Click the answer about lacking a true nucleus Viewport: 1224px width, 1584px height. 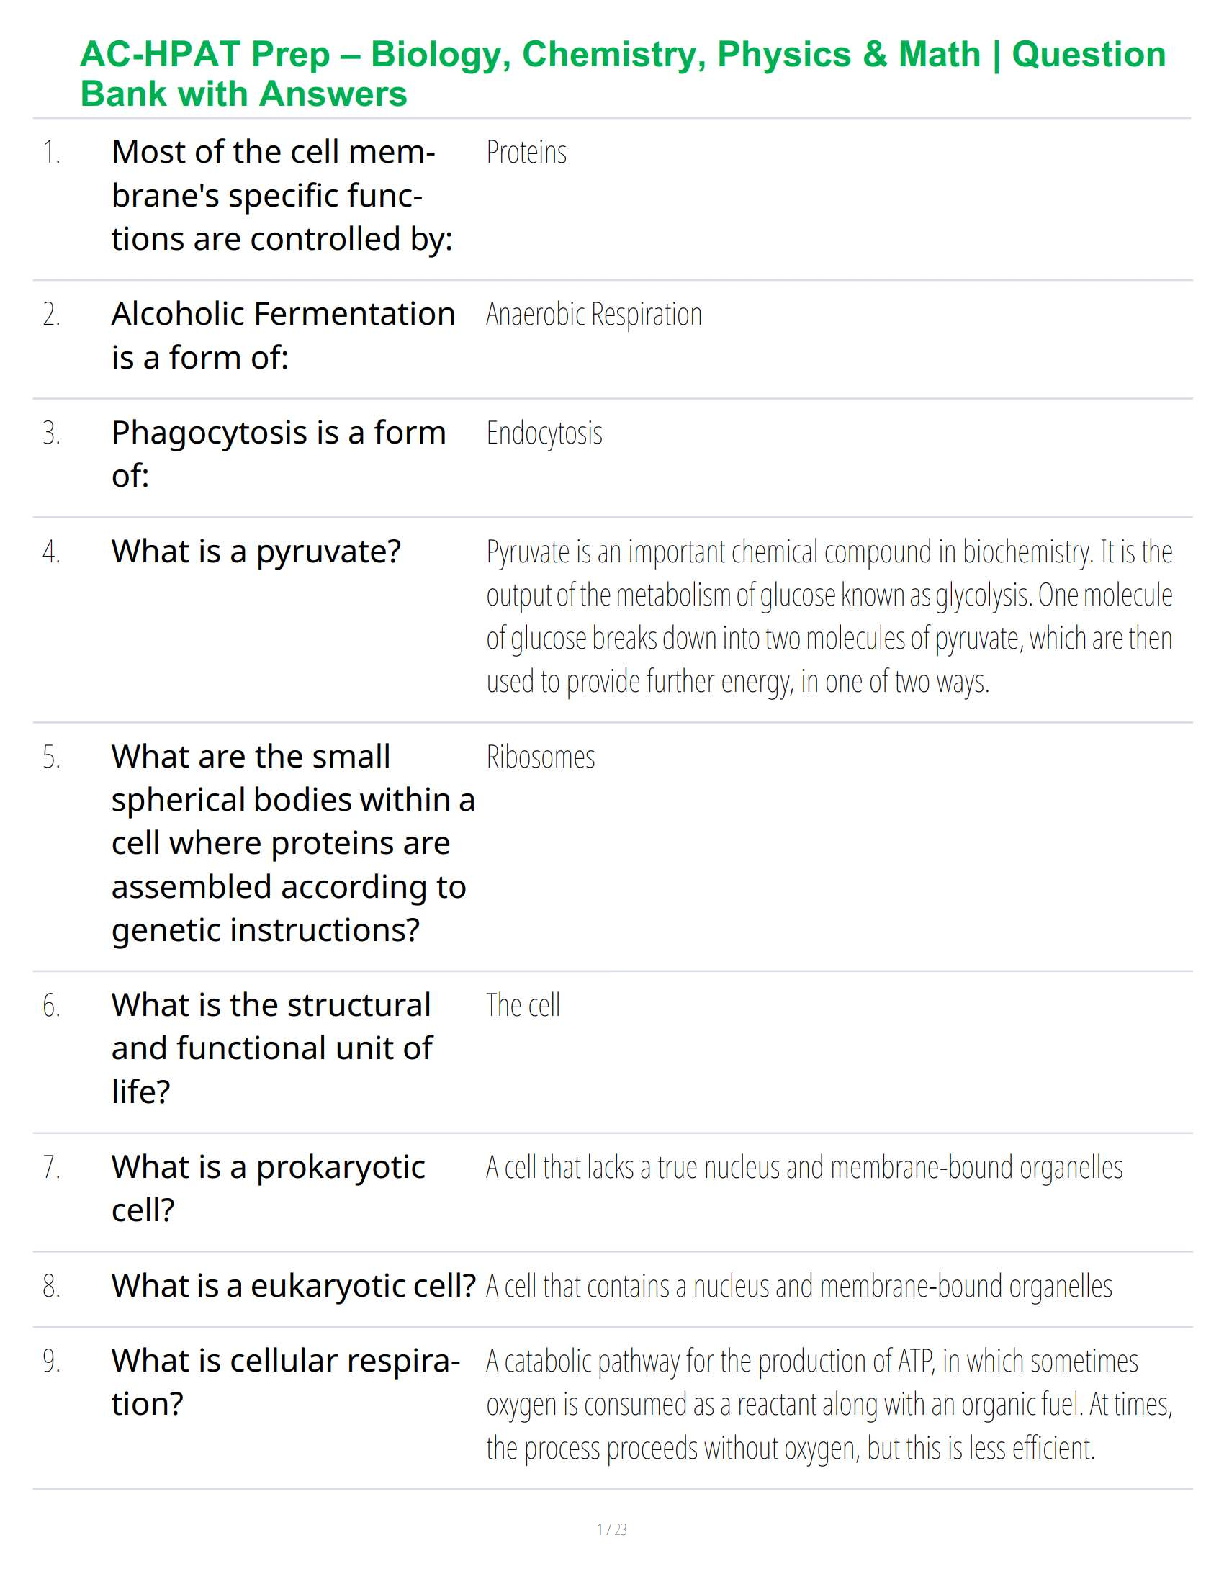pos(804,1167)
